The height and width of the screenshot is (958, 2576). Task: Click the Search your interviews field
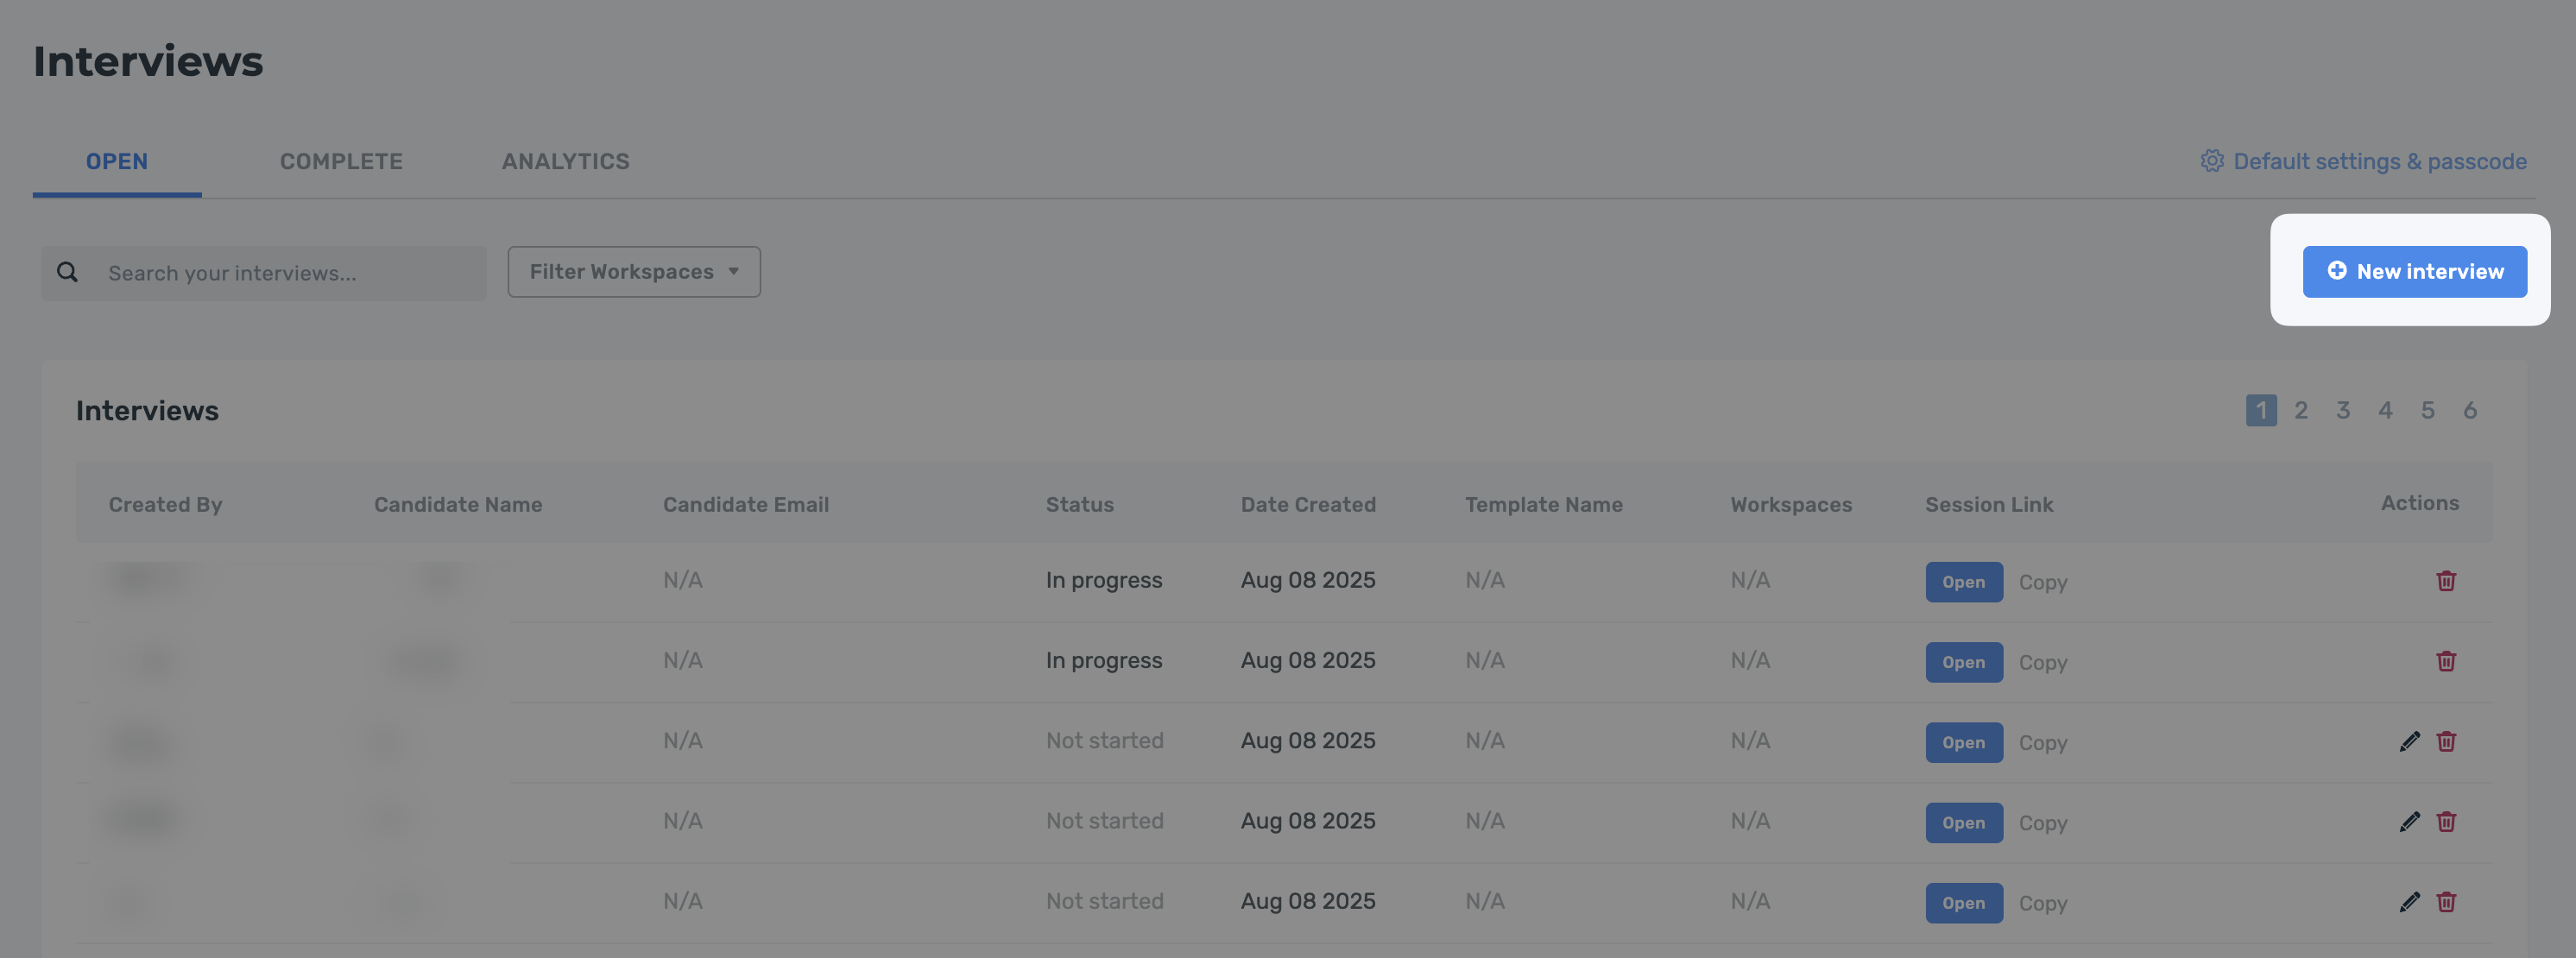[285, 273]
